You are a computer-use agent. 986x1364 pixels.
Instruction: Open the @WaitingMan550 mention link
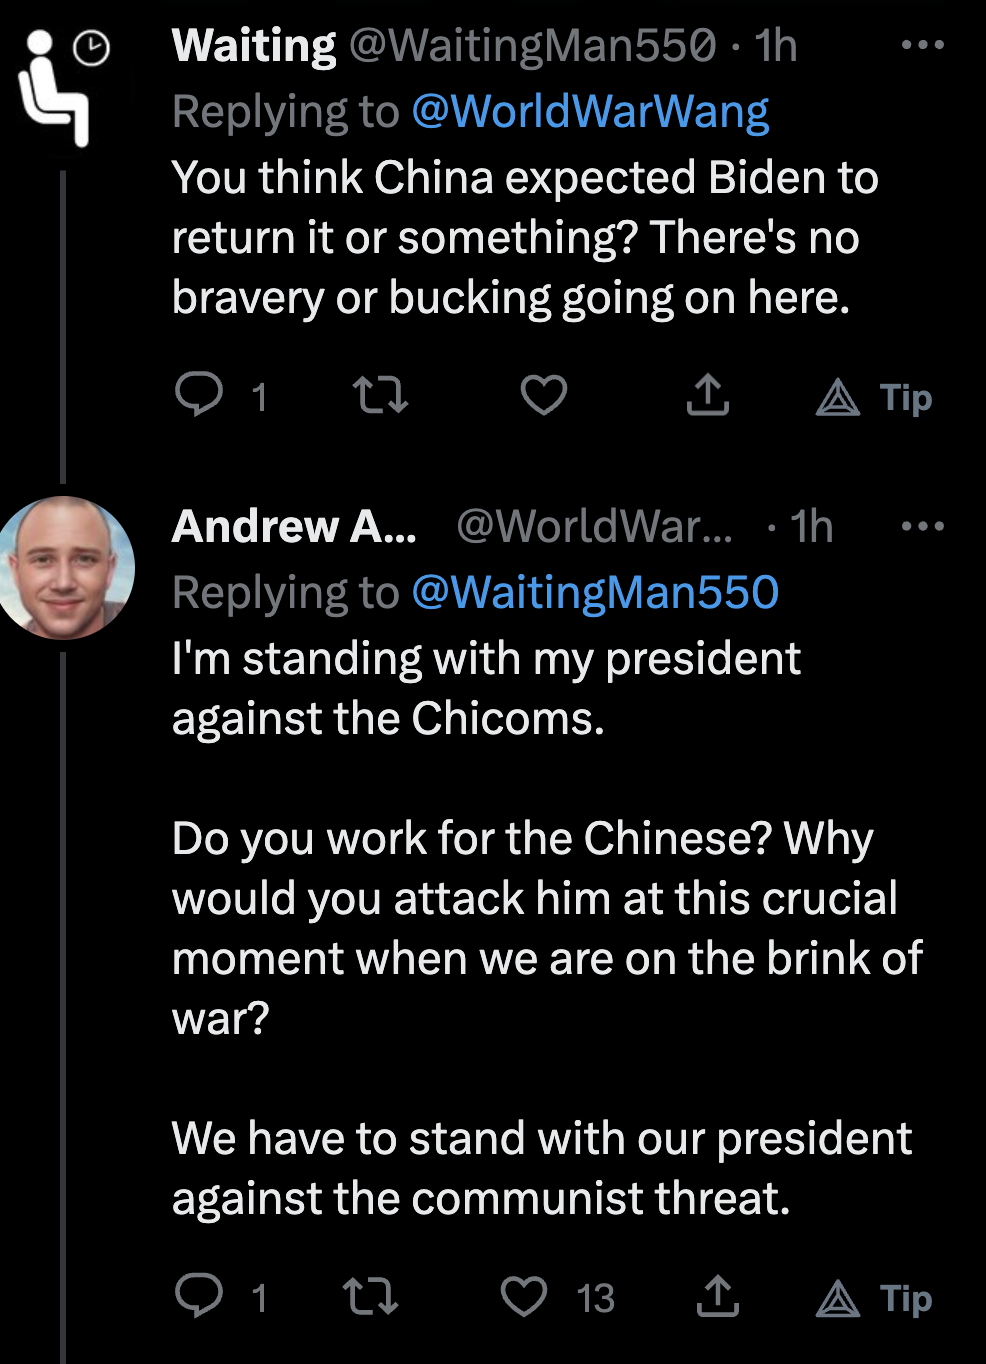point(595,593)
